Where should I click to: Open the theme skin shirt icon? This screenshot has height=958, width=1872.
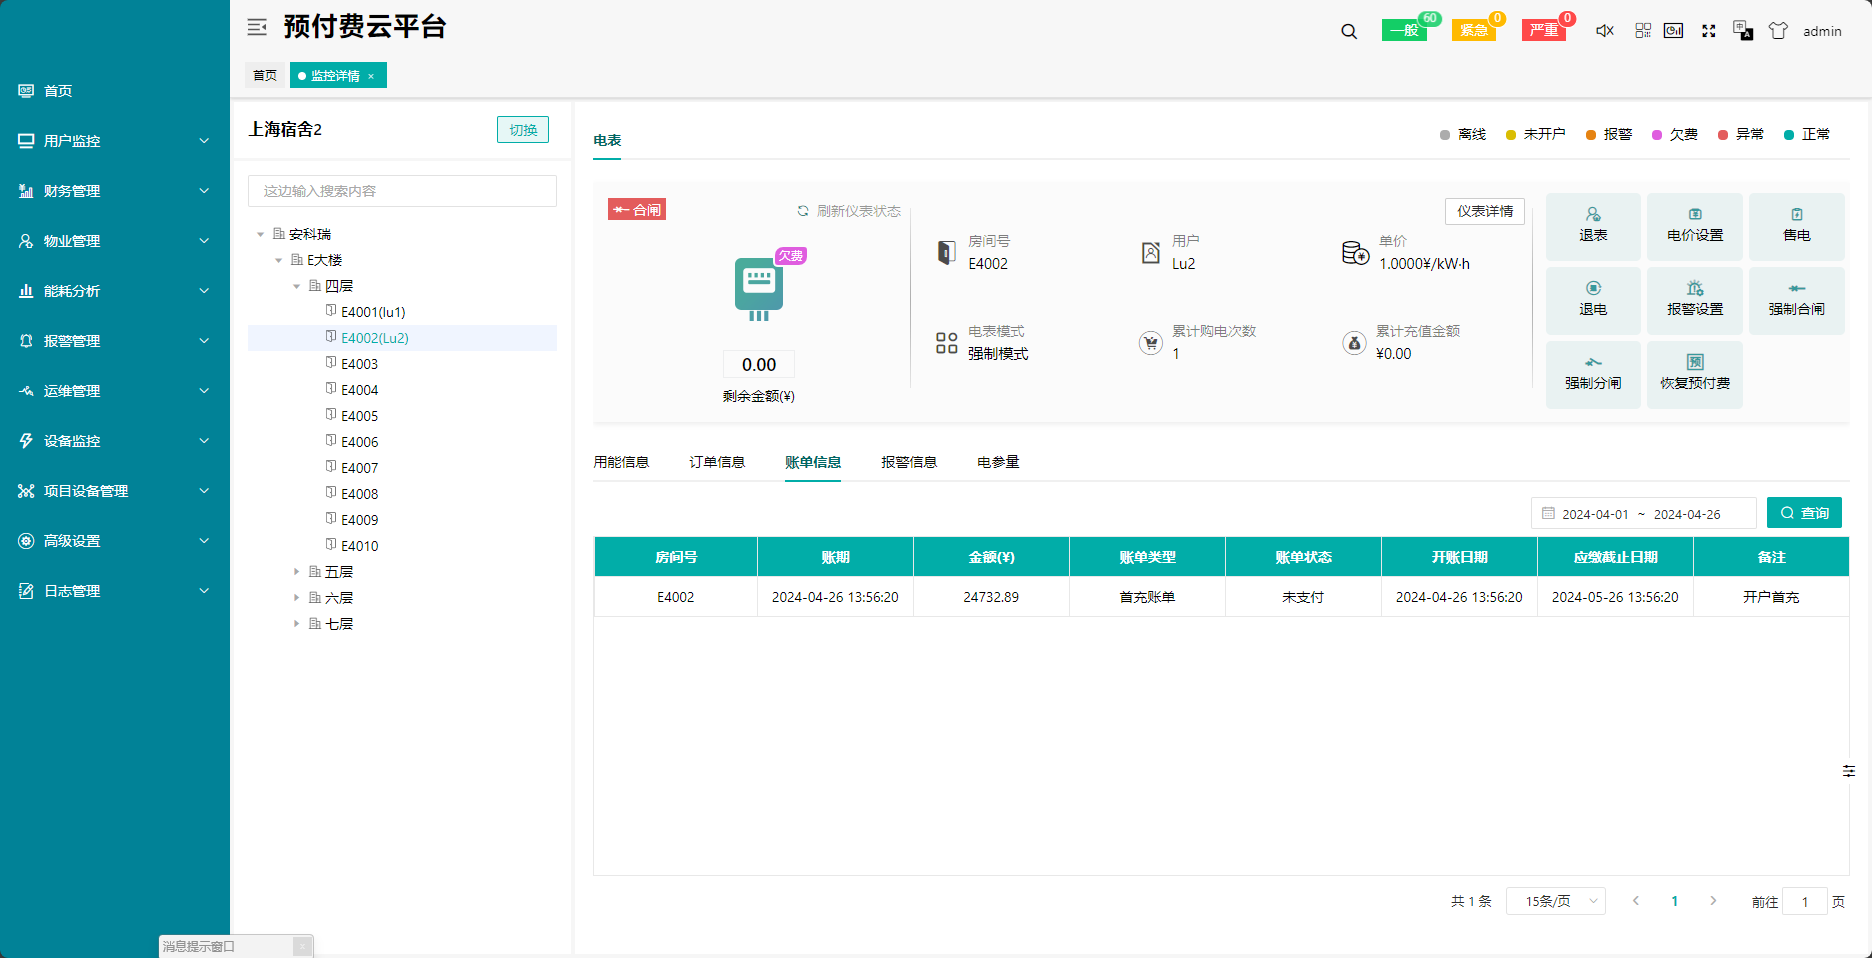pos(1778,31)
